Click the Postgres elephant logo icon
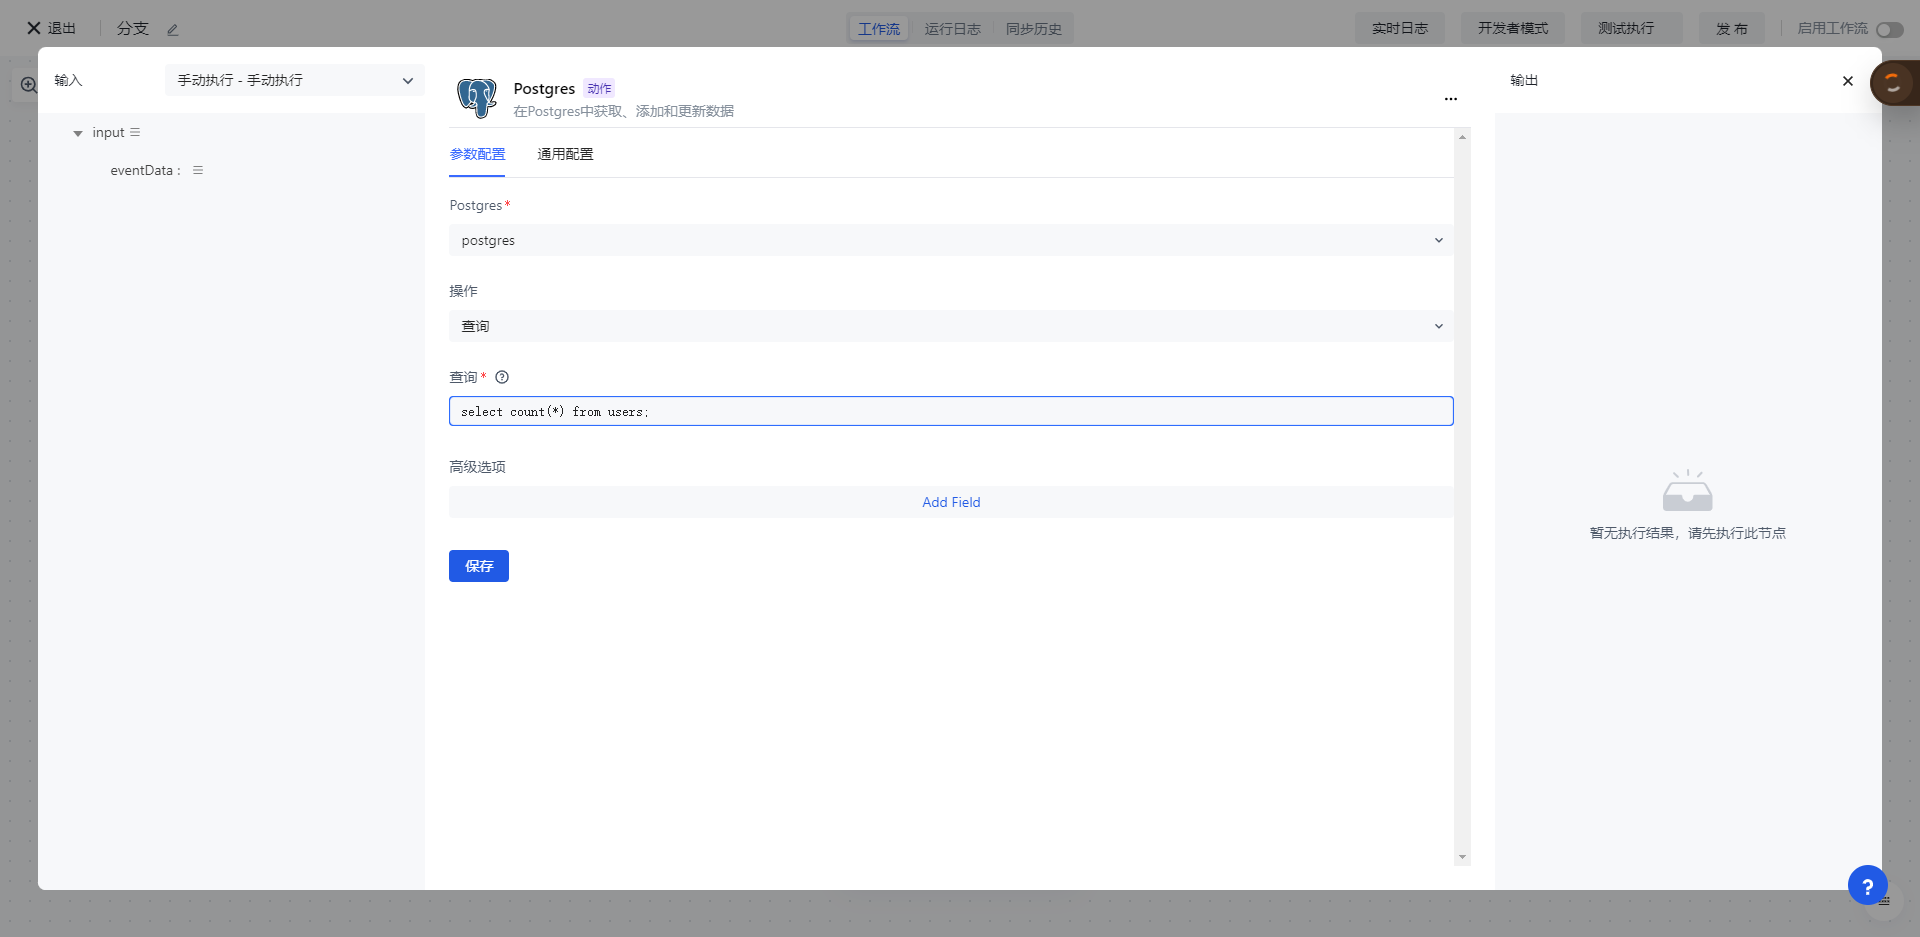 [x=477, y=98]
